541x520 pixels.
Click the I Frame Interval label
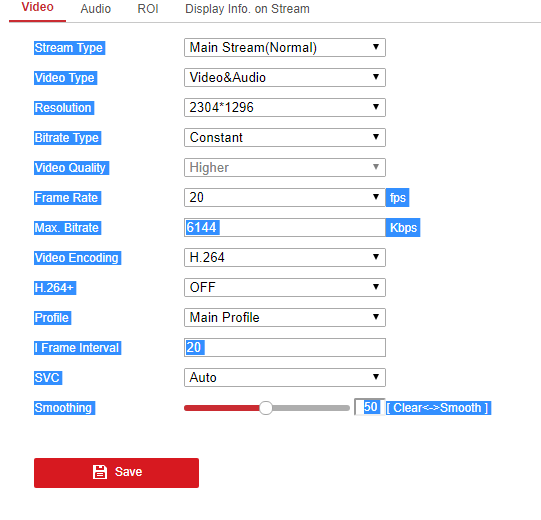click(77, 348)
